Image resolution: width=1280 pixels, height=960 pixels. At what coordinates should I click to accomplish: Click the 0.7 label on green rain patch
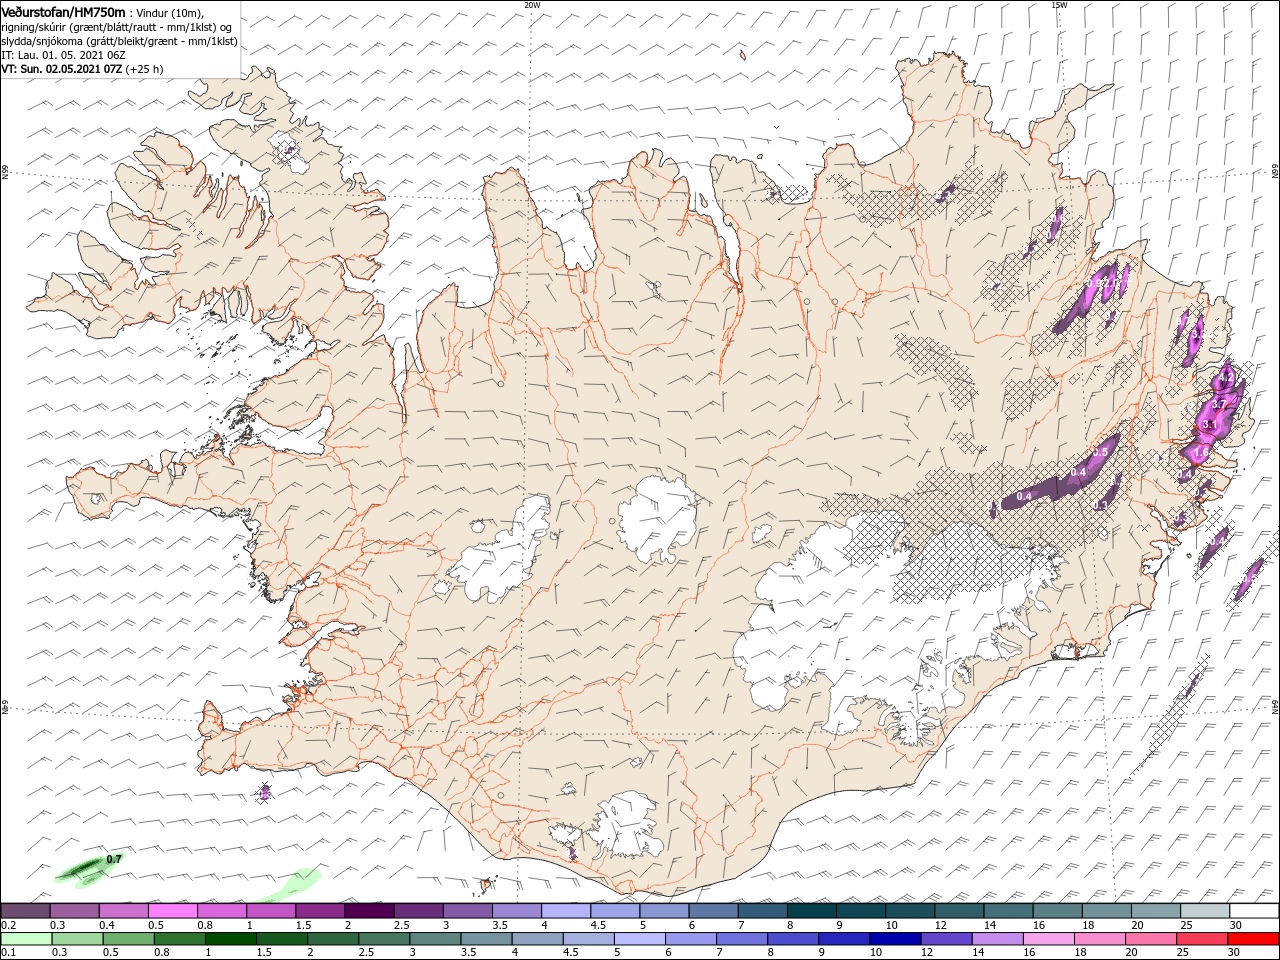click(114, 859)
